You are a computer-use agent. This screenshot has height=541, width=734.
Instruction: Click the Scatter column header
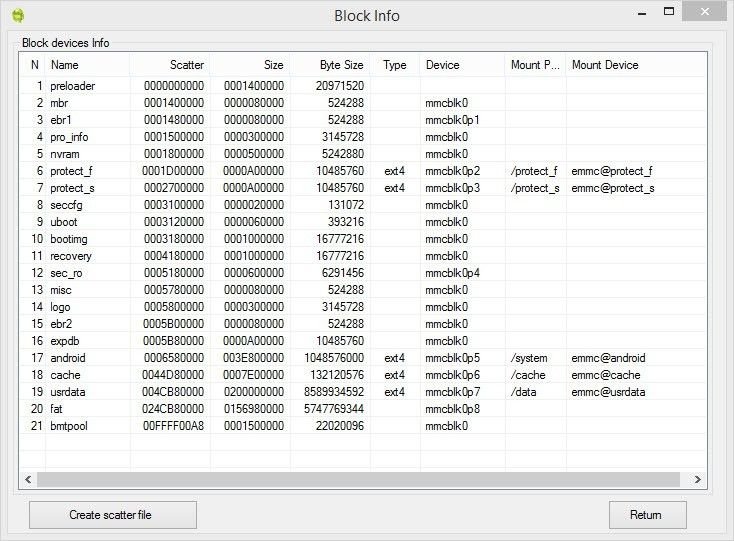(x=169, y=65)
